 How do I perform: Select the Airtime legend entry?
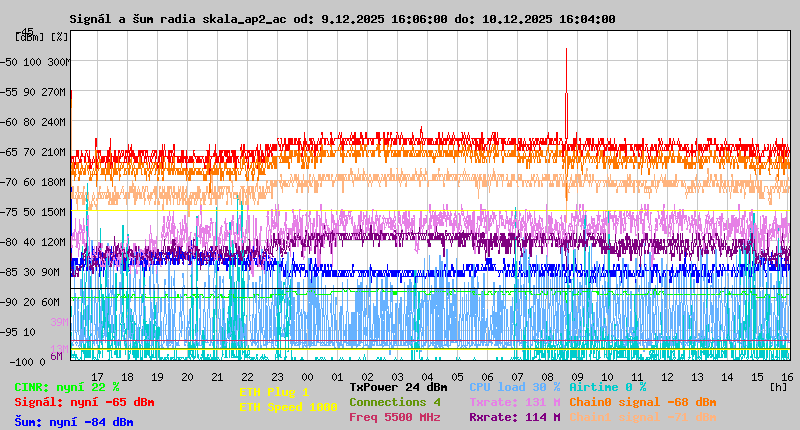pos(607,387)
